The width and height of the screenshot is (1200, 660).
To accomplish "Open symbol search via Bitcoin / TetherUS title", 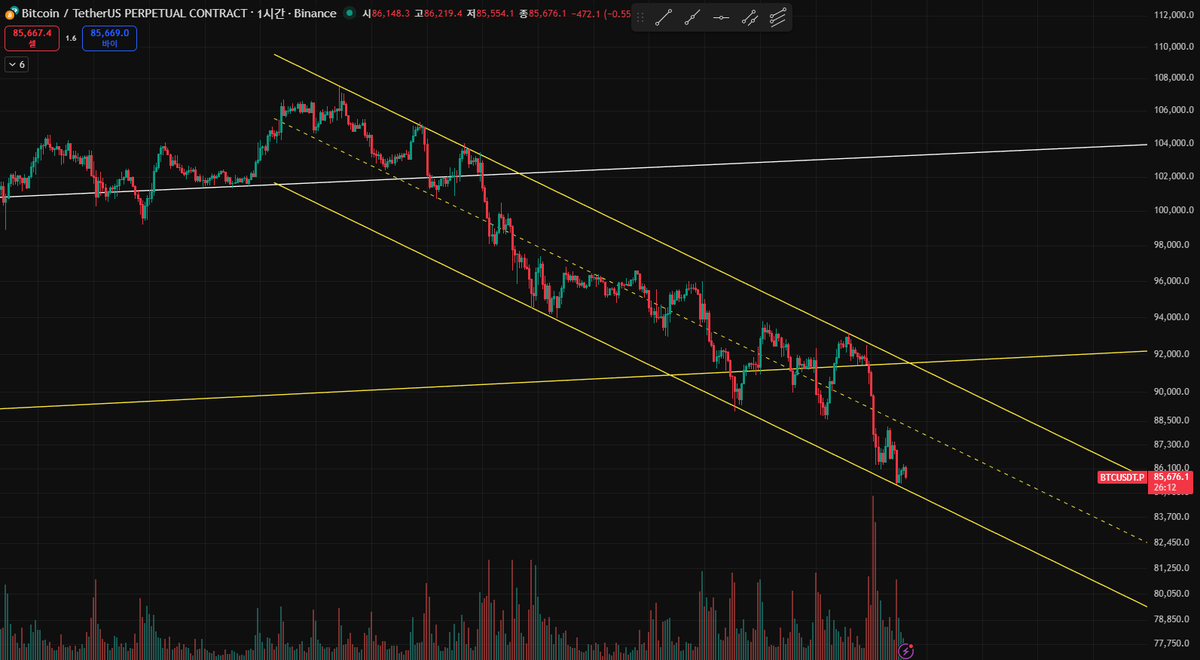I will 135,13.
